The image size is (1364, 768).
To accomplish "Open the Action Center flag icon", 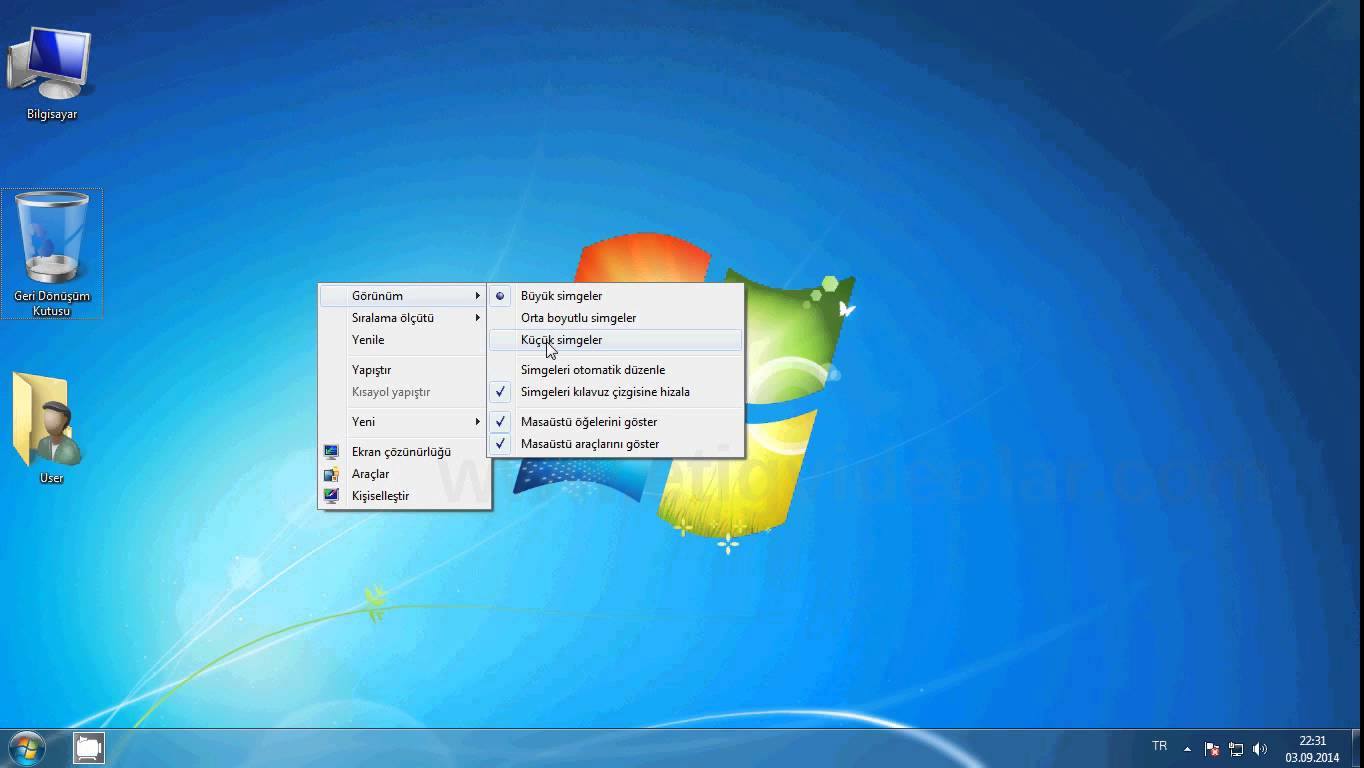I will 1212,748.
